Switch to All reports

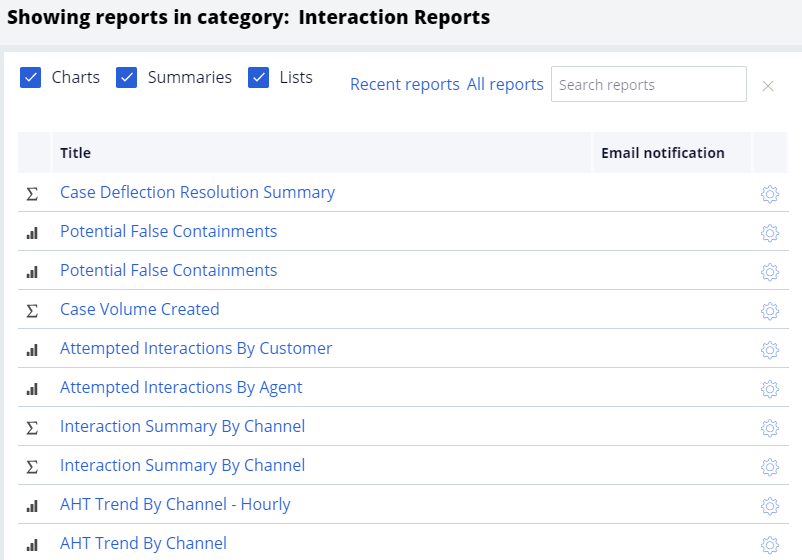pos(505,85)
